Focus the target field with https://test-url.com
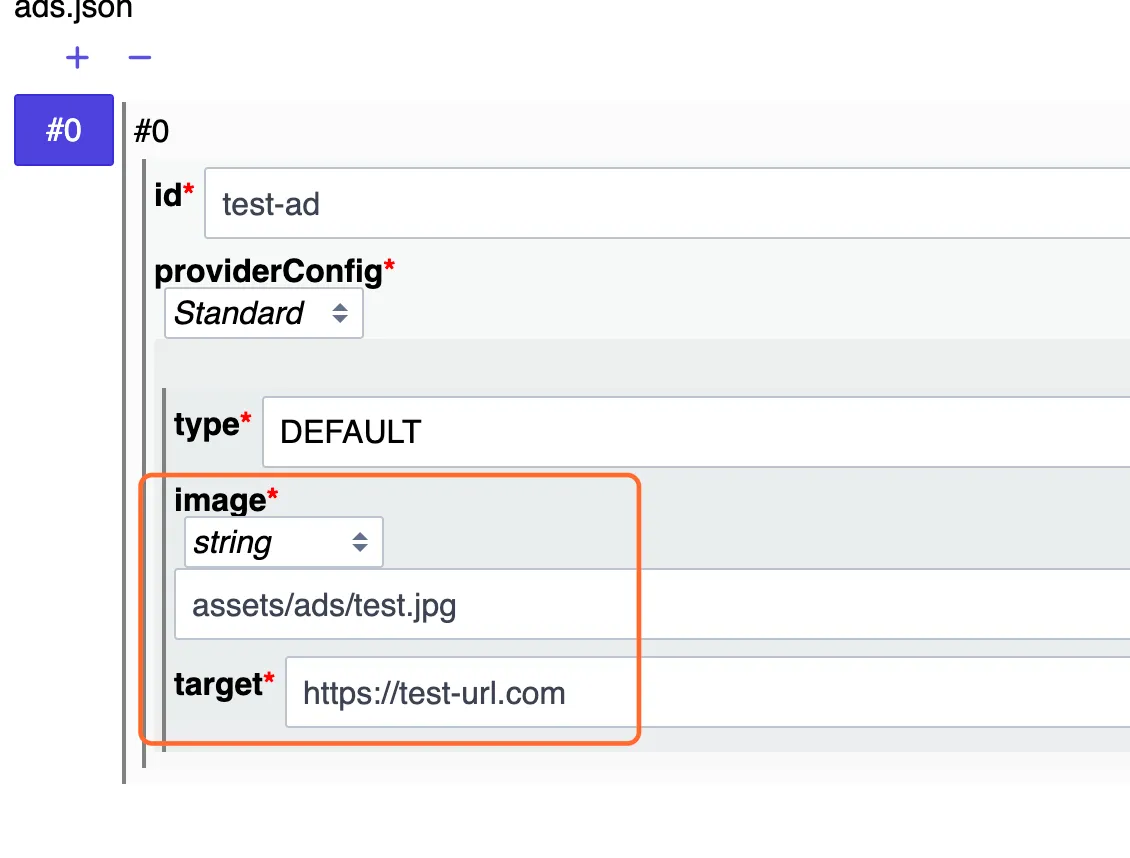The image size is (1130, 858). tap(708, 692)
